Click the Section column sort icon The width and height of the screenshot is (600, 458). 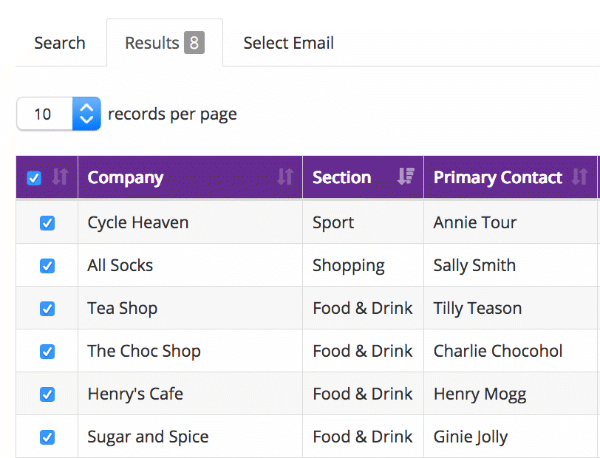coord(405,177)
